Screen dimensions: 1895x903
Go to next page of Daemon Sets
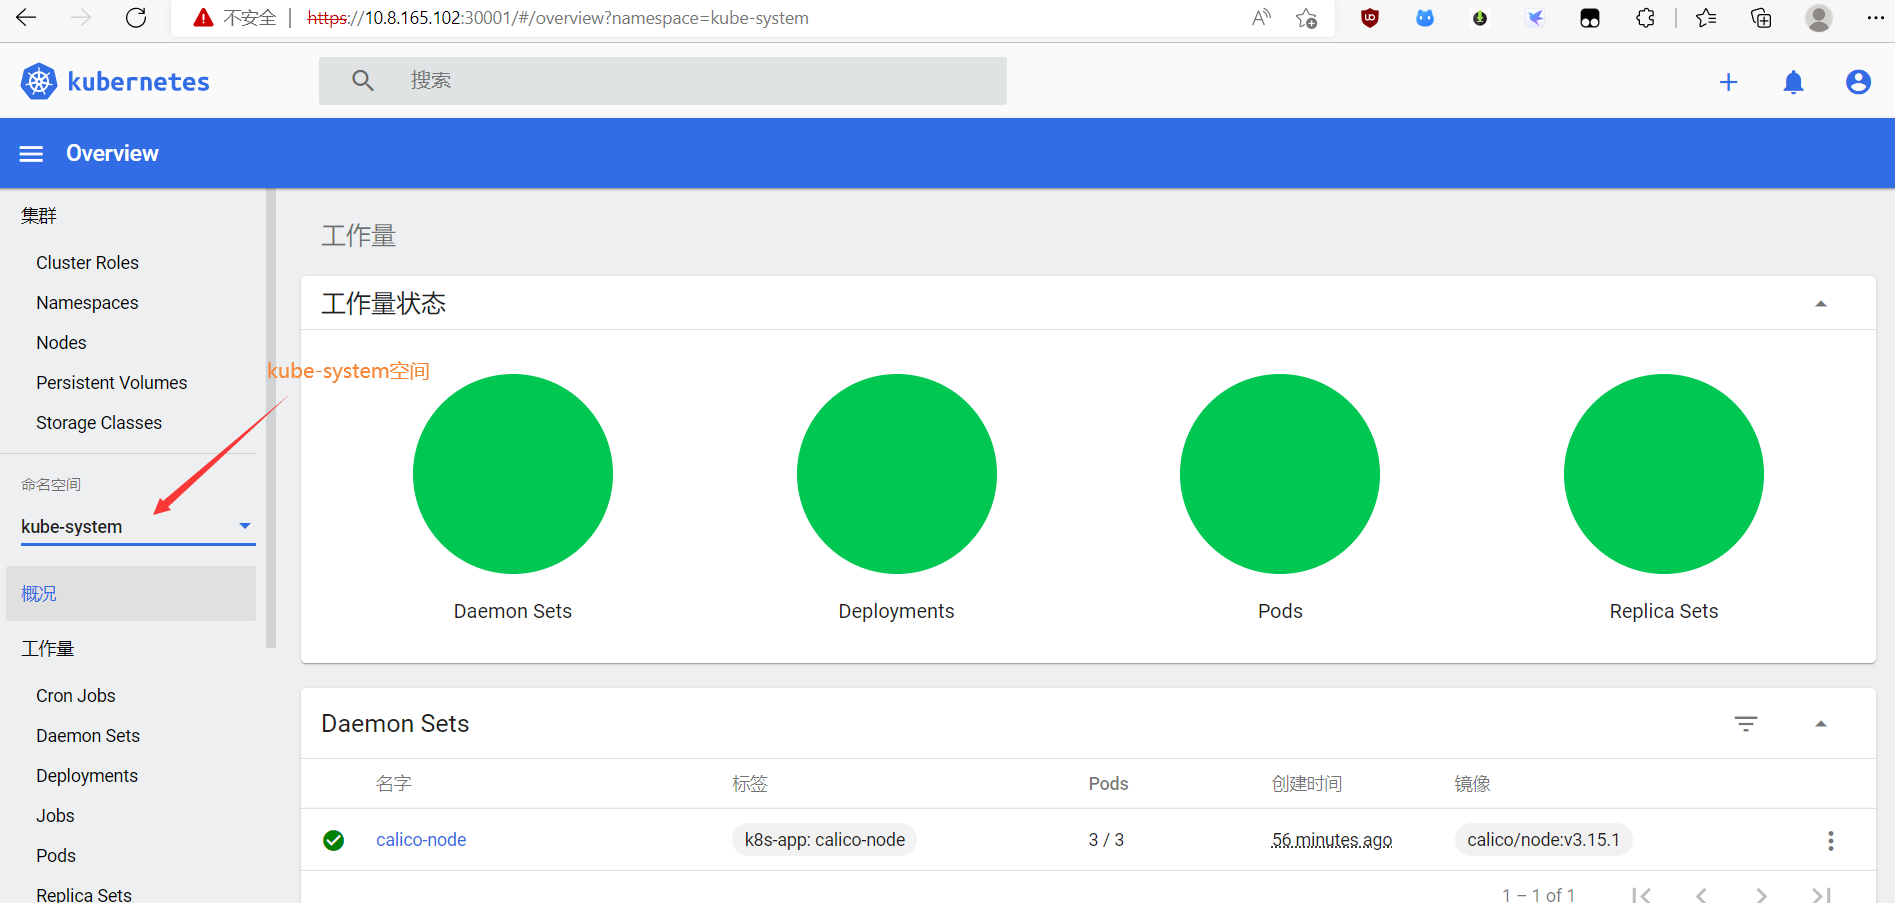click(x=1761, y=895)
